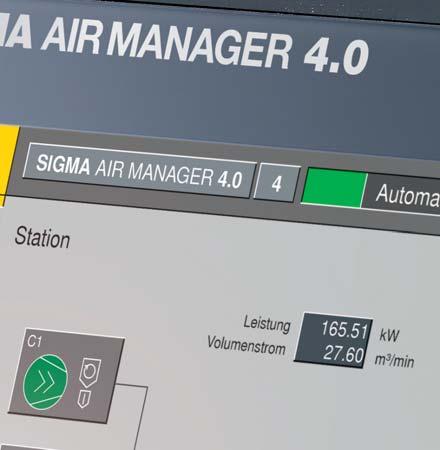Click the 165.51 power value
440x450 pixels.
(x=344, y=329)
